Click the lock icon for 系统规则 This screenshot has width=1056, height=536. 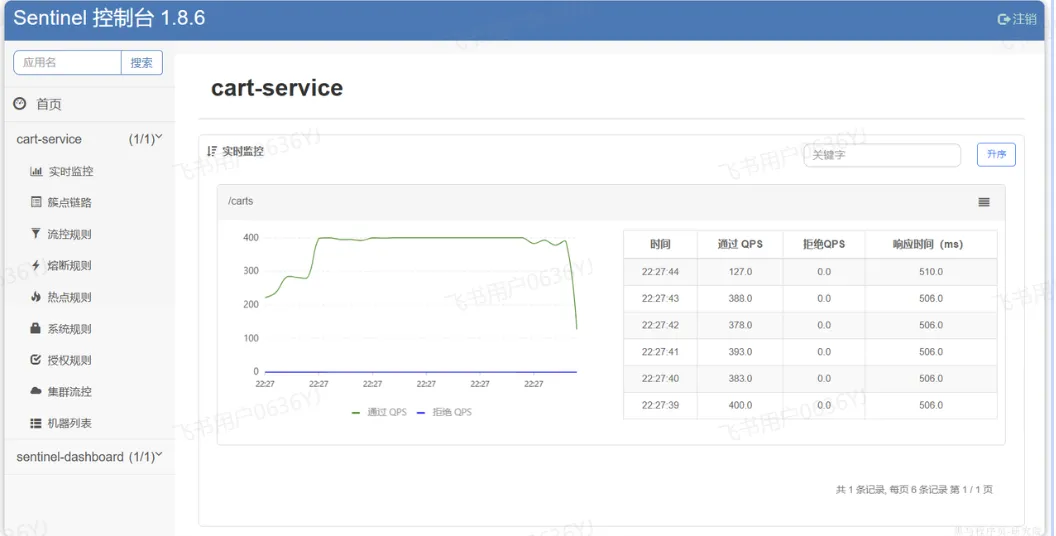coord(36,328)
